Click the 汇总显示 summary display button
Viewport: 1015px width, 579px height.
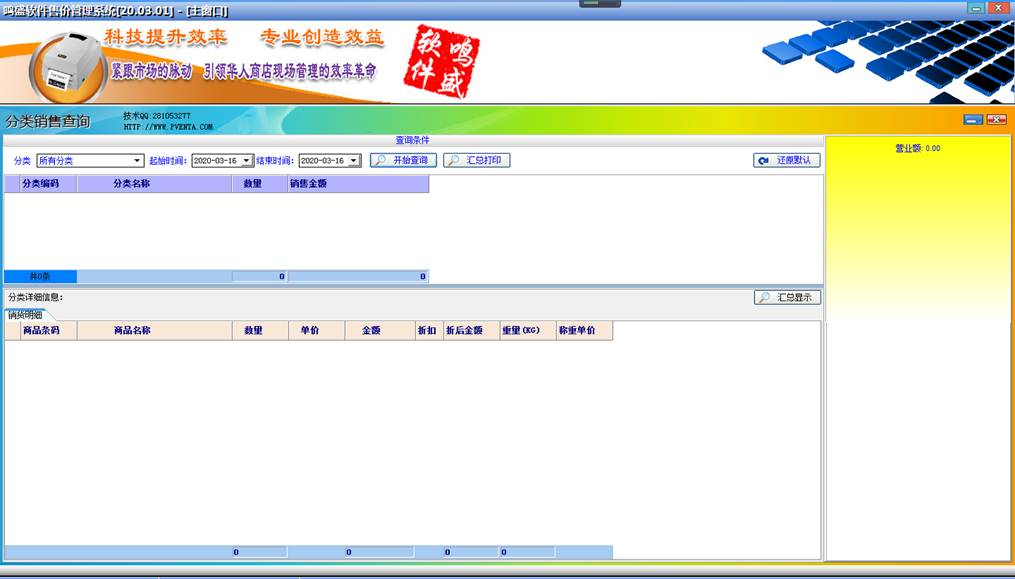click(787, 298)
